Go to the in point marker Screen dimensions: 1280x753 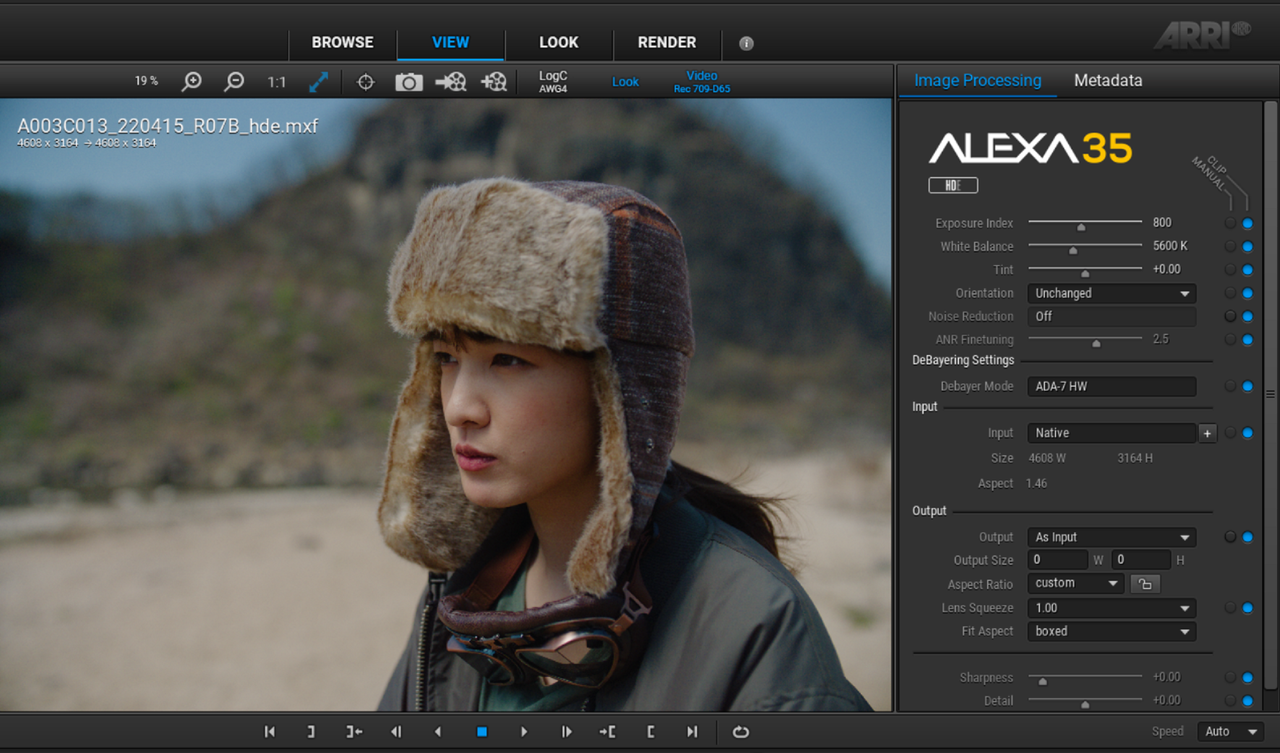coord(608,732)
